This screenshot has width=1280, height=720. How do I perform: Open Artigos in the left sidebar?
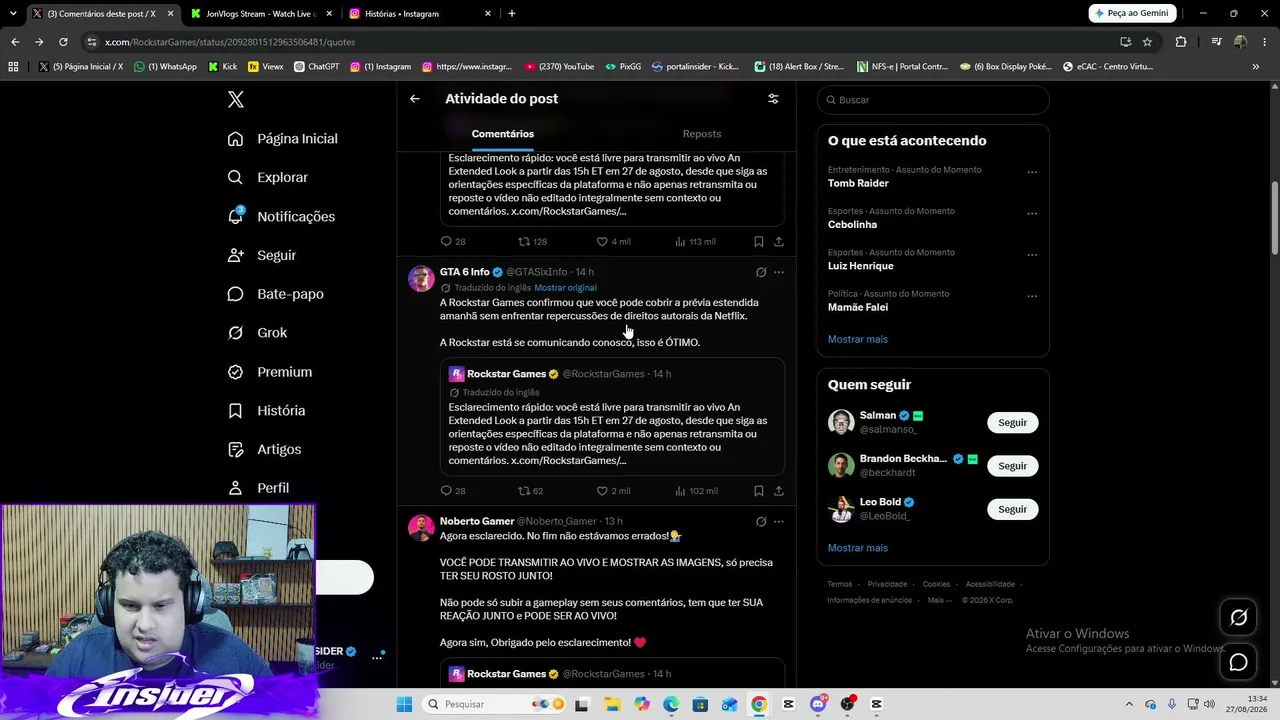pyautogui.click(x=264, y=449)
